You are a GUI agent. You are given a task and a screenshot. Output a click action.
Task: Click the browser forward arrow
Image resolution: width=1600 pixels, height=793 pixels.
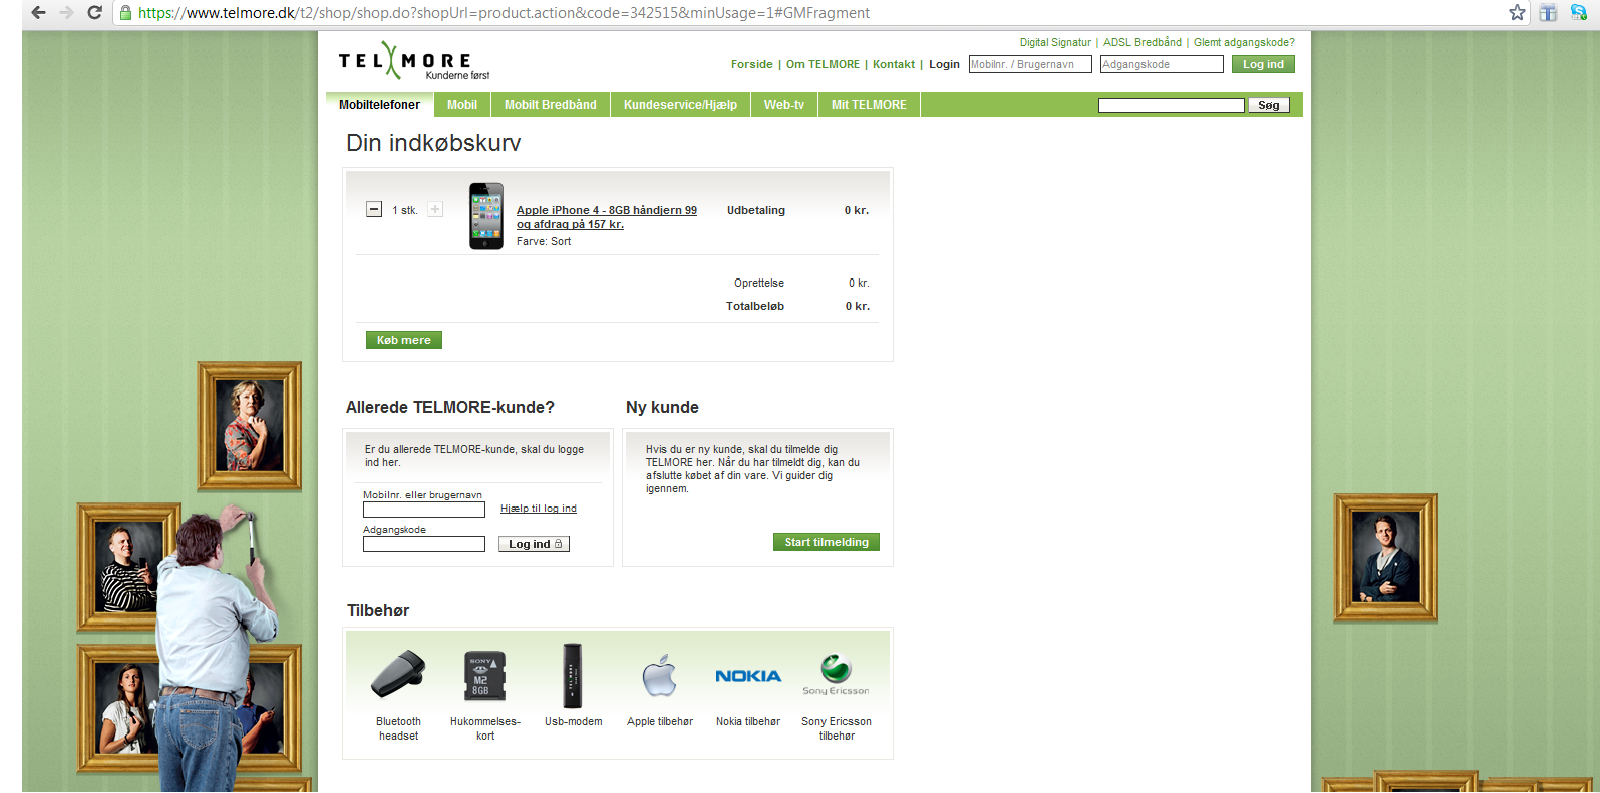coord(66,13)
